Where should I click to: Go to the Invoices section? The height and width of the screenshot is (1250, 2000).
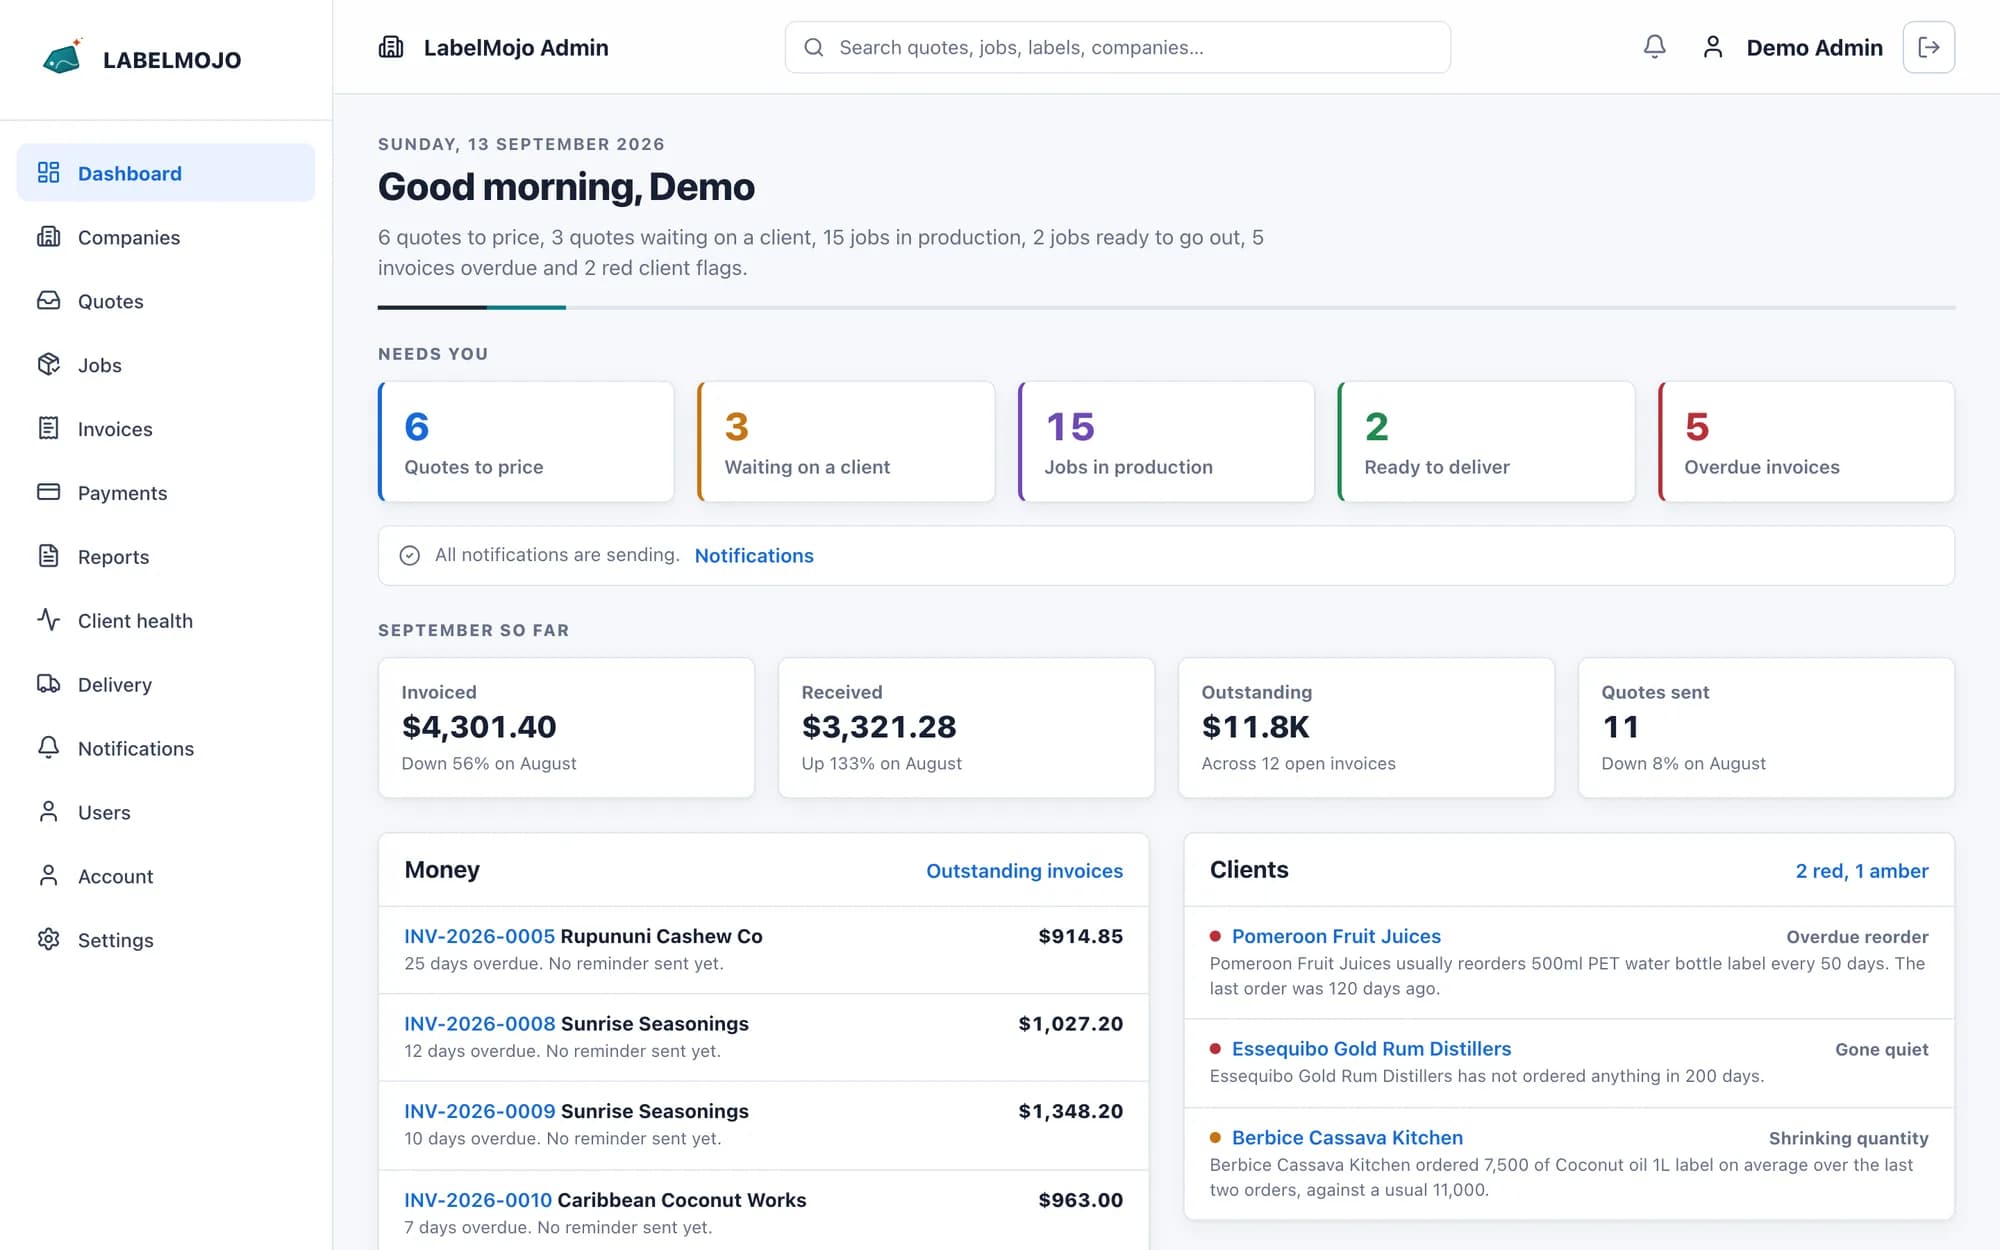[x=166, y=429]
